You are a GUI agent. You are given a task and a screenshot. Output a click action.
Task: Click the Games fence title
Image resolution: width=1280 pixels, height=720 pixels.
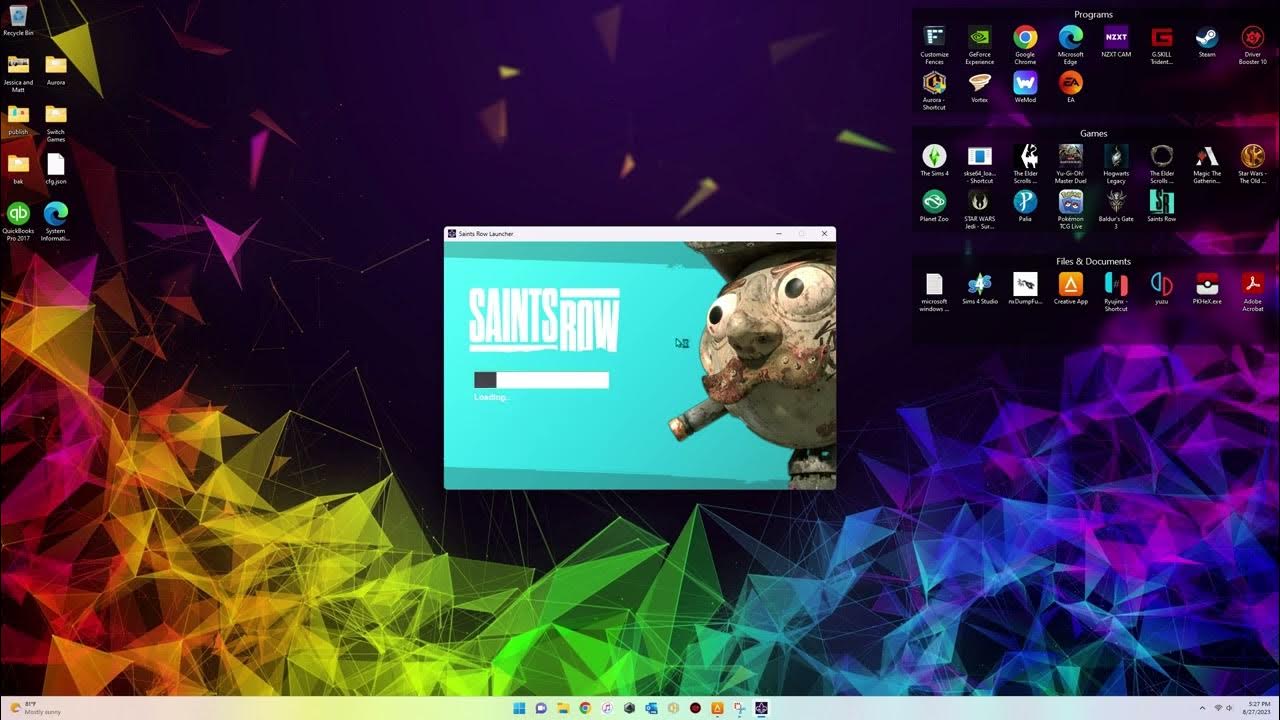1093,133
